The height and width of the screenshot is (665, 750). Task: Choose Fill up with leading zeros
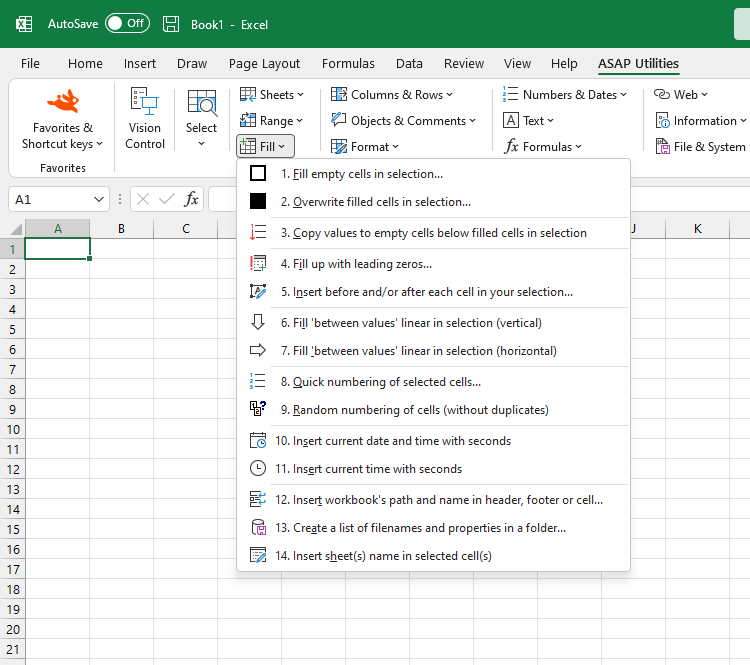click(433, 264)
